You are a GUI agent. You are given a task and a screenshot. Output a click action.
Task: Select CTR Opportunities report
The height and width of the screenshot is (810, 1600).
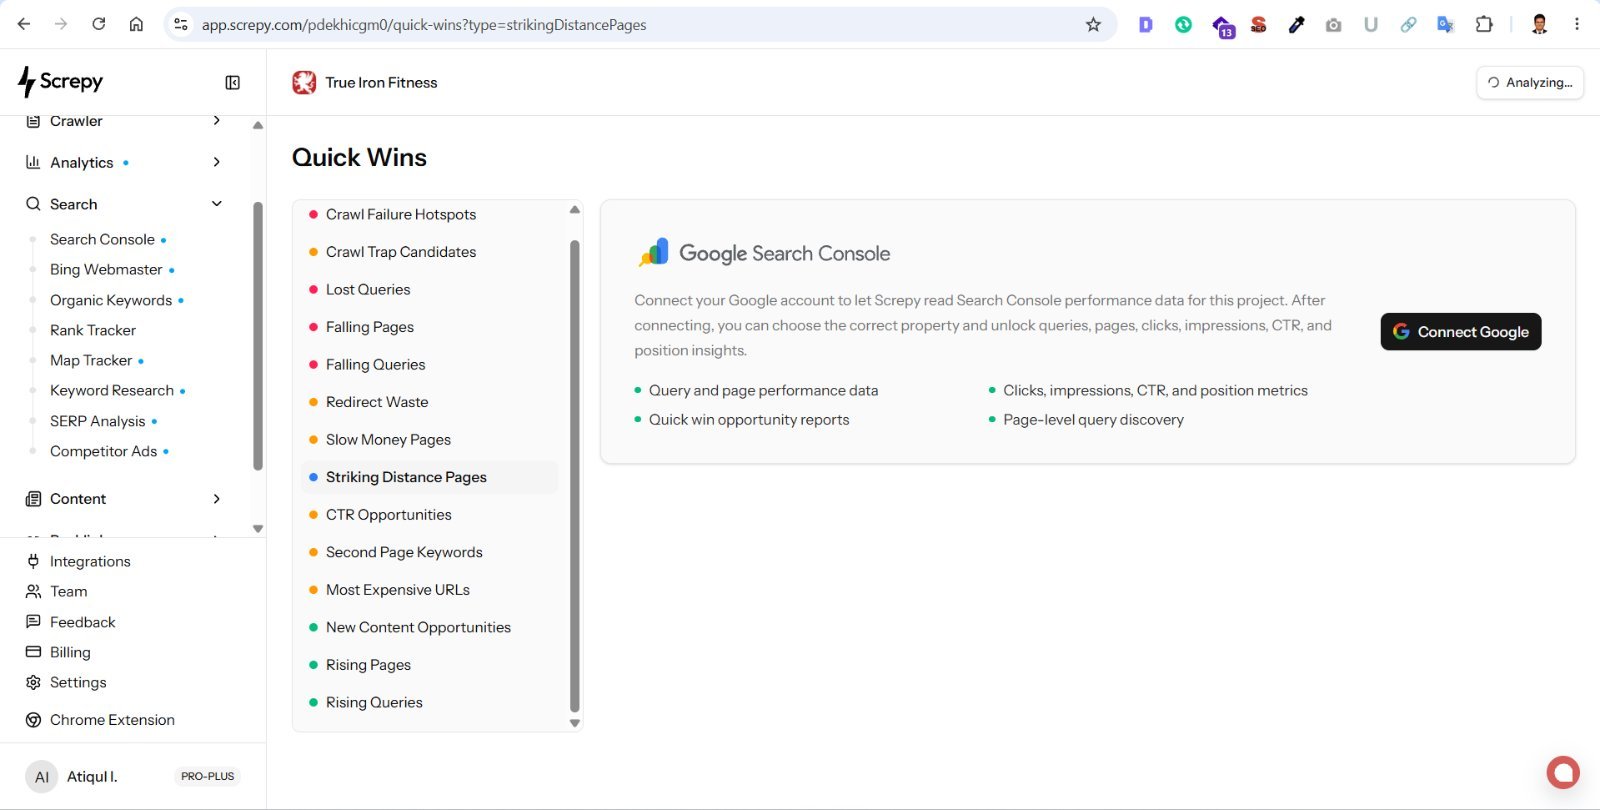[430, 515]
